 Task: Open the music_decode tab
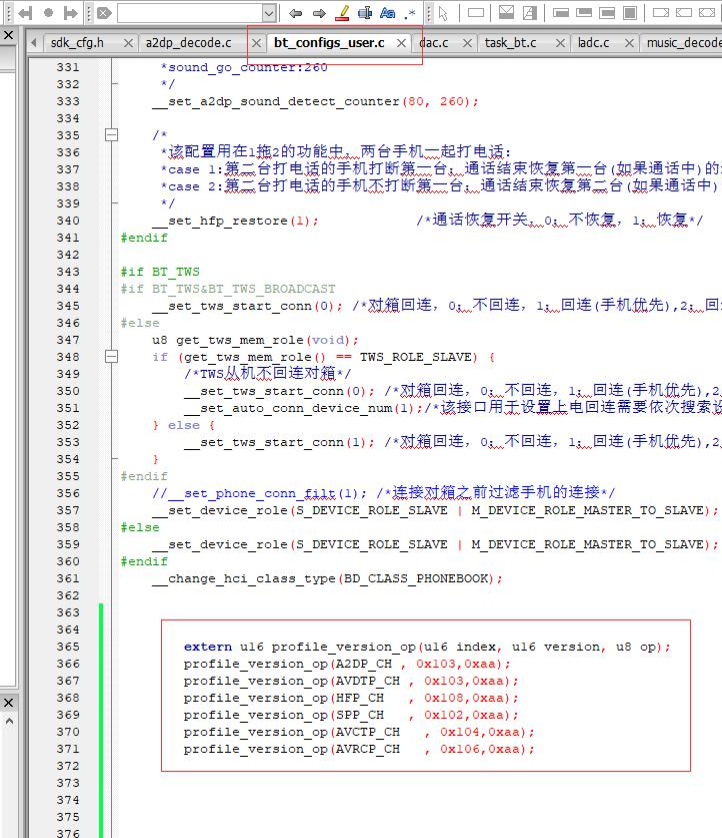point(684,43)
